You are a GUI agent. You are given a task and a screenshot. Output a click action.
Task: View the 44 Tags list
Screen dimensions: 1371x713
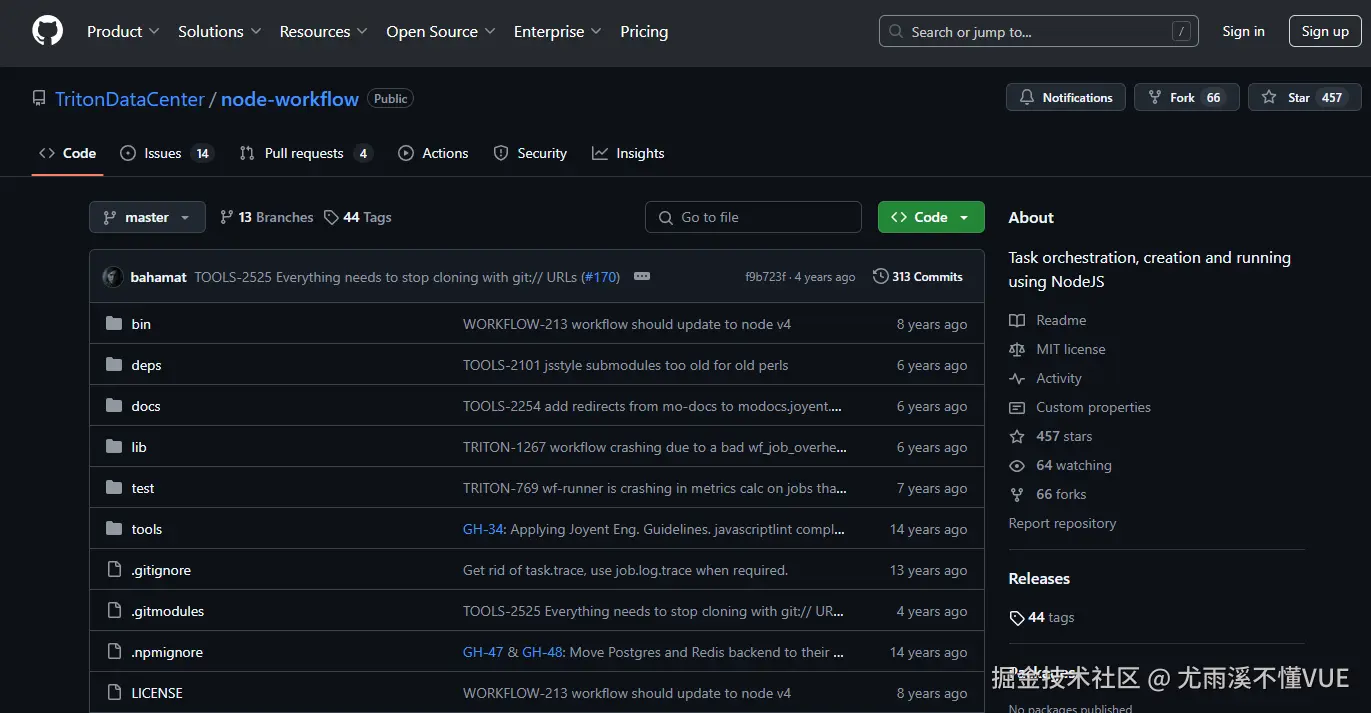click(358, 217)
